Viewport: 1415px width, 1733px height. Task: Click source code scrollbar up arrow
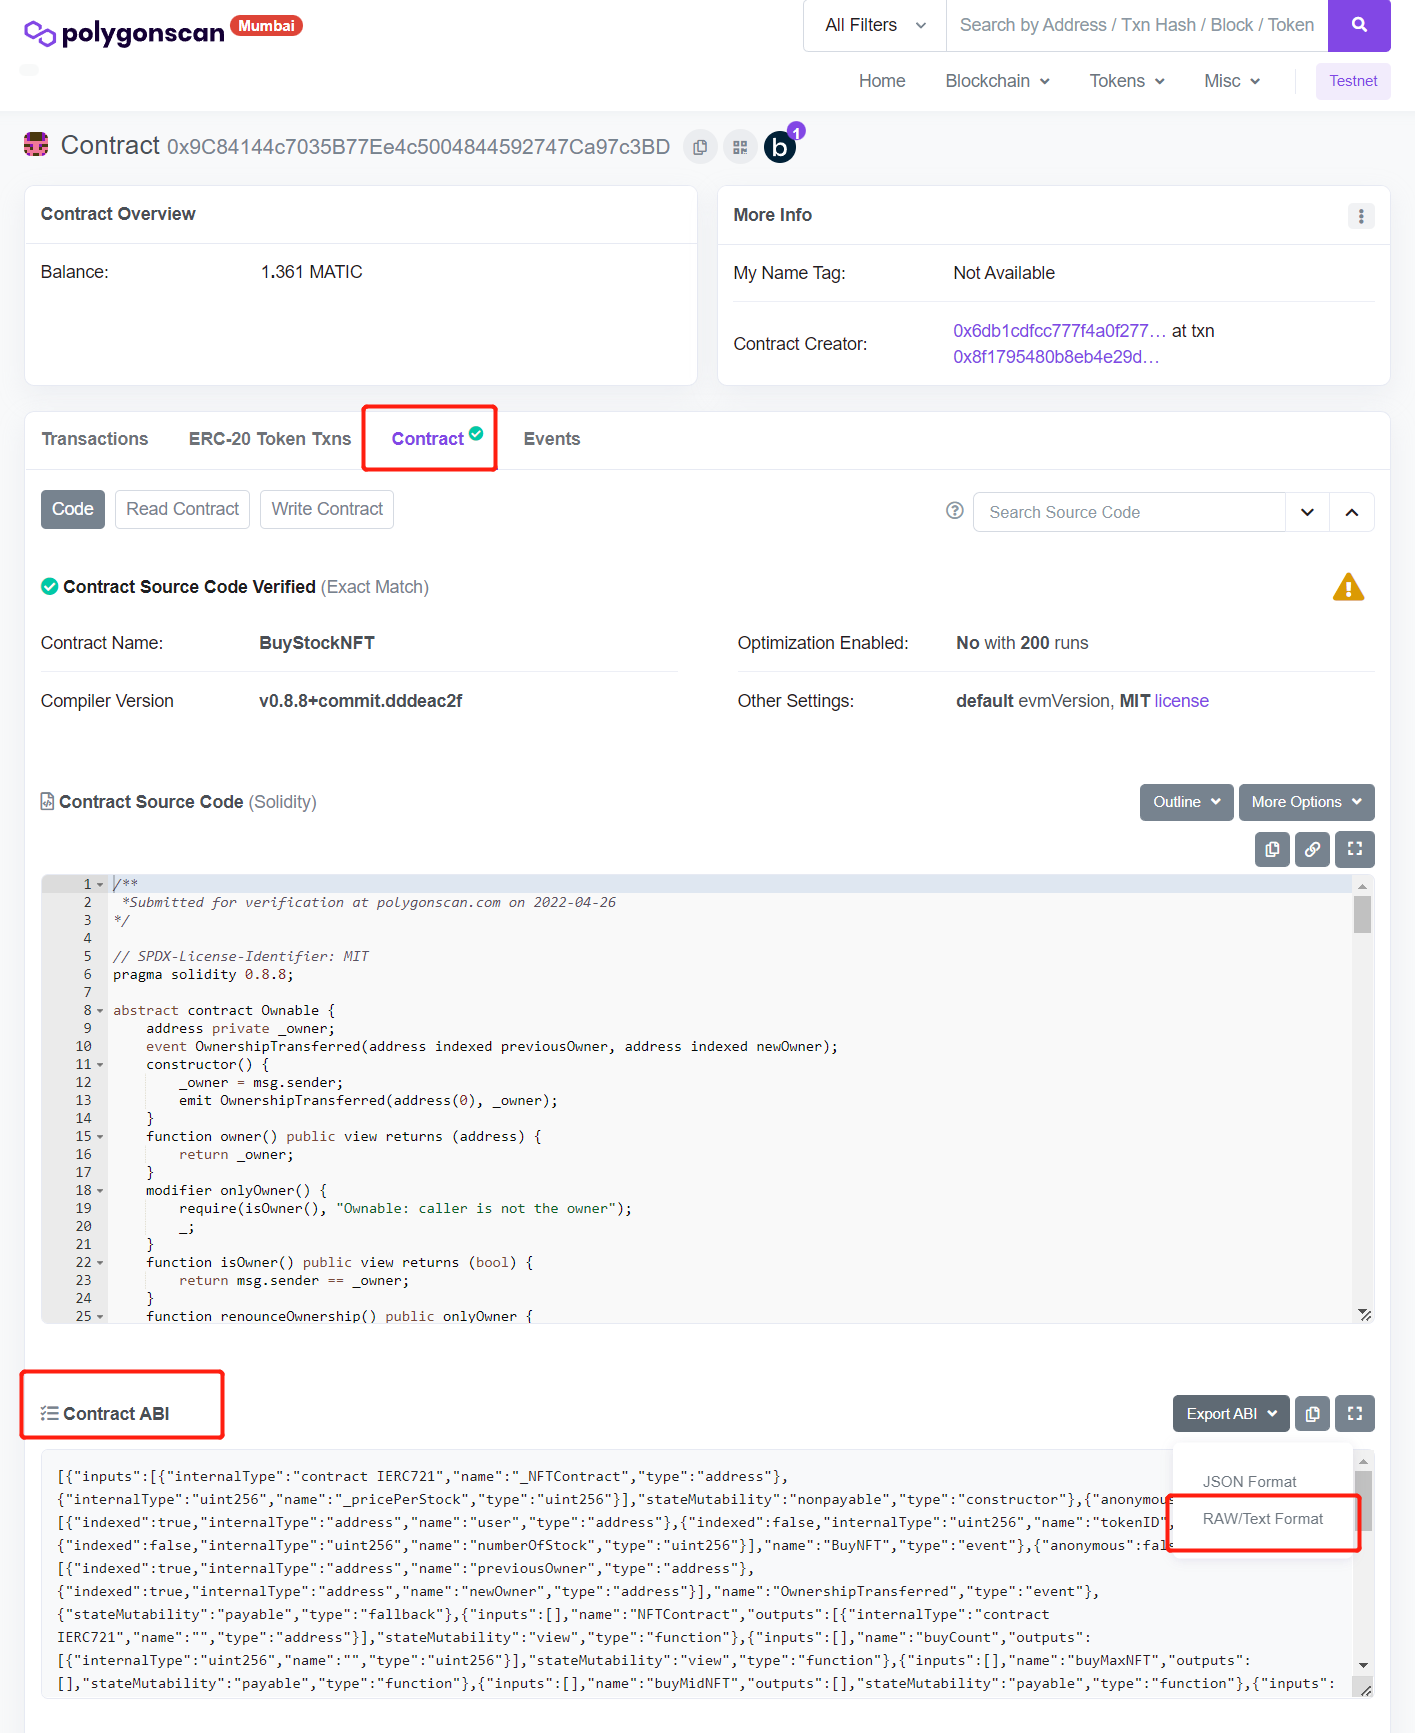1362,886
